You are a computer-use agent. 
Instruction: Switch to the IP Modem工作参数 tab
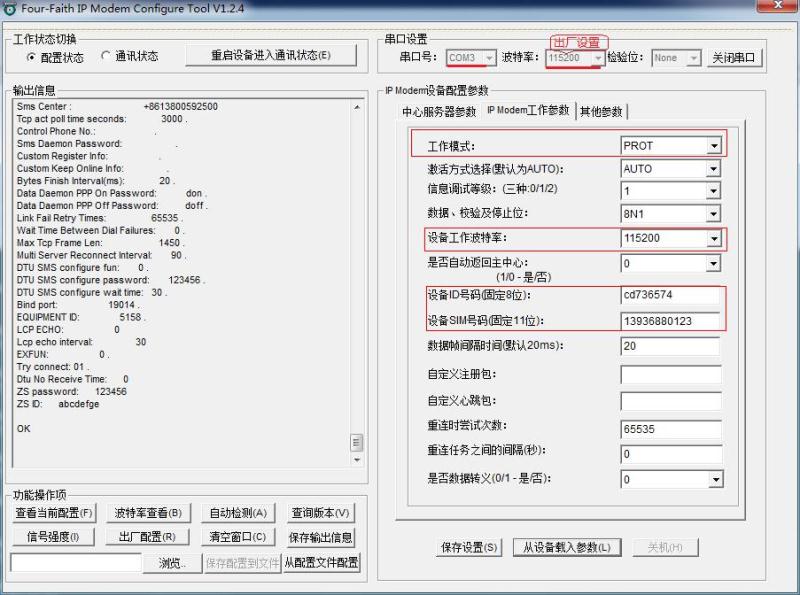click(528, 110)
